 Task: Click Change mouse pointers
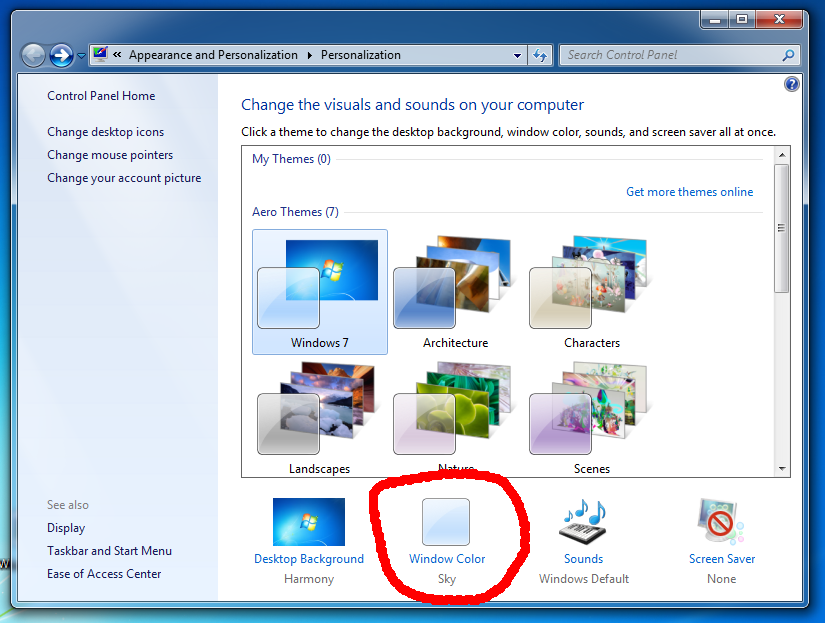click(x=110, y=154)
